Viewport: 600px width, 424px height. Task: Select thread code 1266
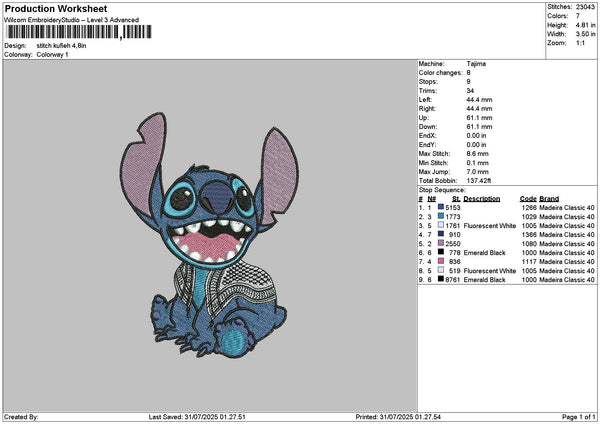(529, 208)
